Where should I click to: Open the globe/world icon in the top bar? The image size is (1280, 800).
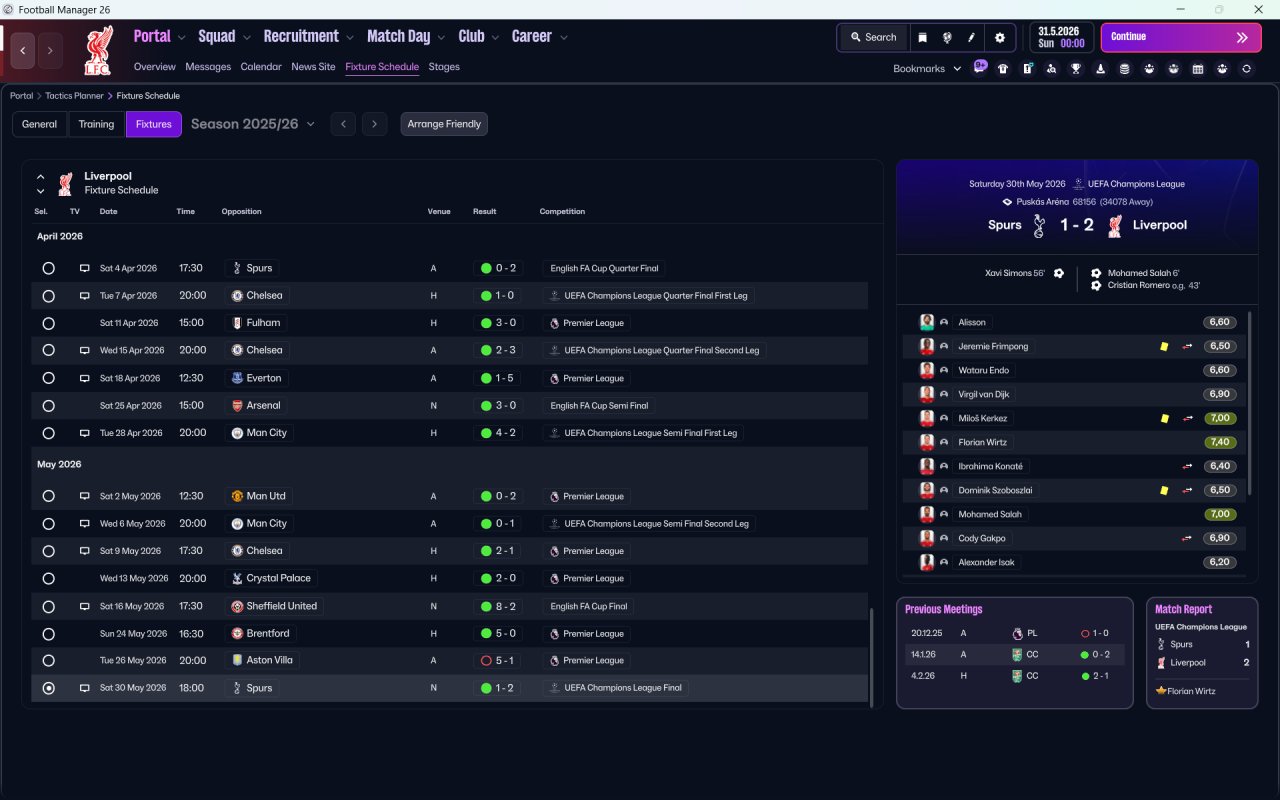pos(947,37)
